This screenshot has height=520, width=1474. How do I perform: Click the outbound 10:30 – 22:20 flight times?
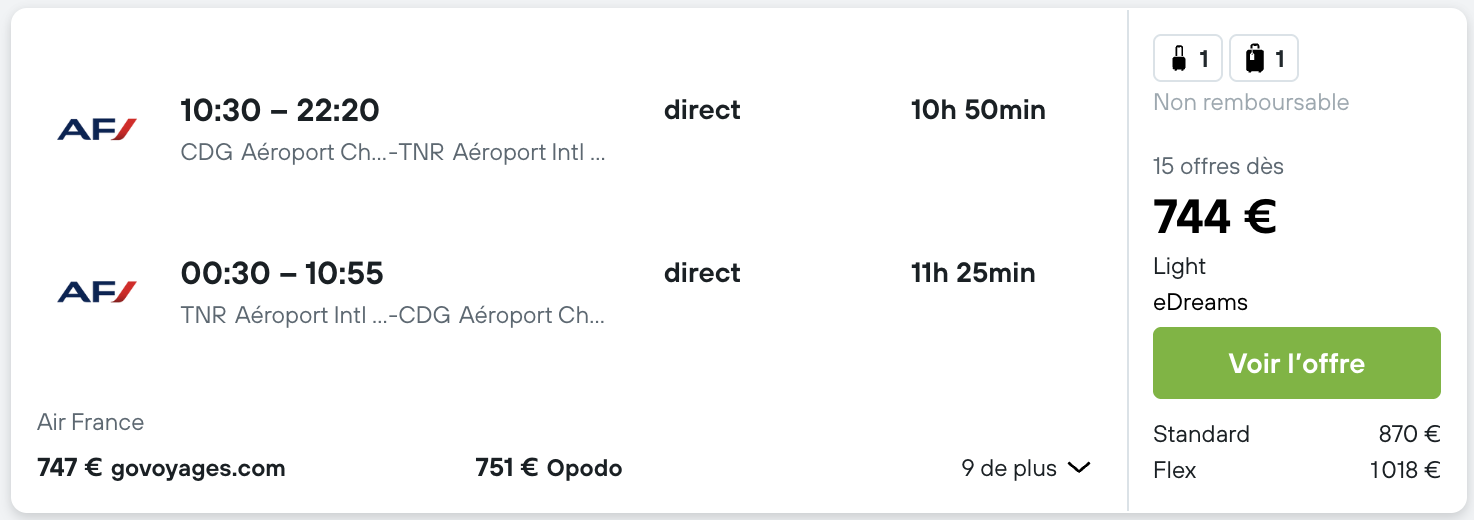click(x=280, y=110)
